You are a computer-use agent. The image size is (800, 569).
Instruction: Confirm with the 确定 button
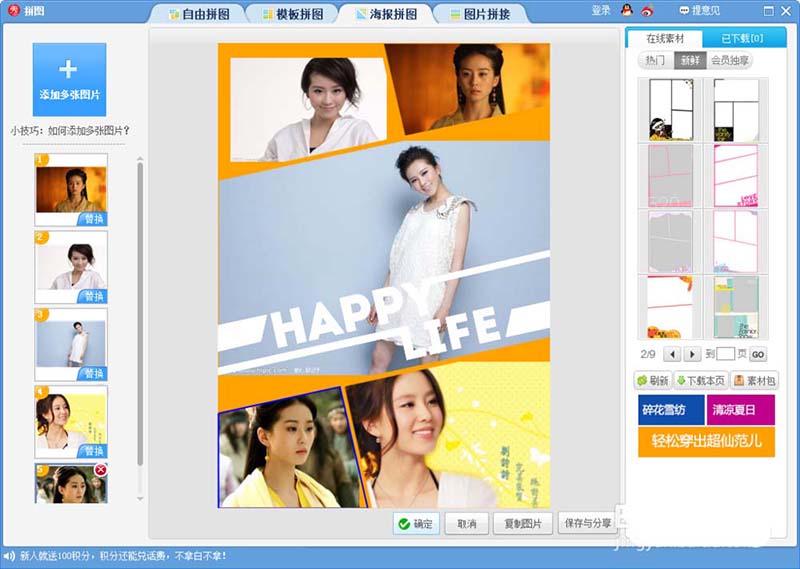click(416, 524)
